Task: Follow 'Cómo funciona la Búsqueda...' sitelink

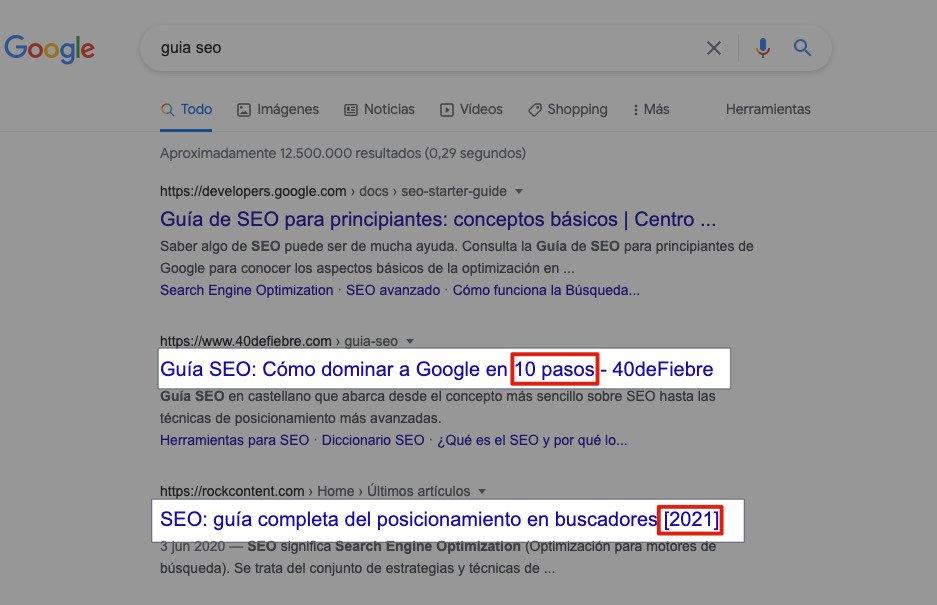Action: click(546, 290)
